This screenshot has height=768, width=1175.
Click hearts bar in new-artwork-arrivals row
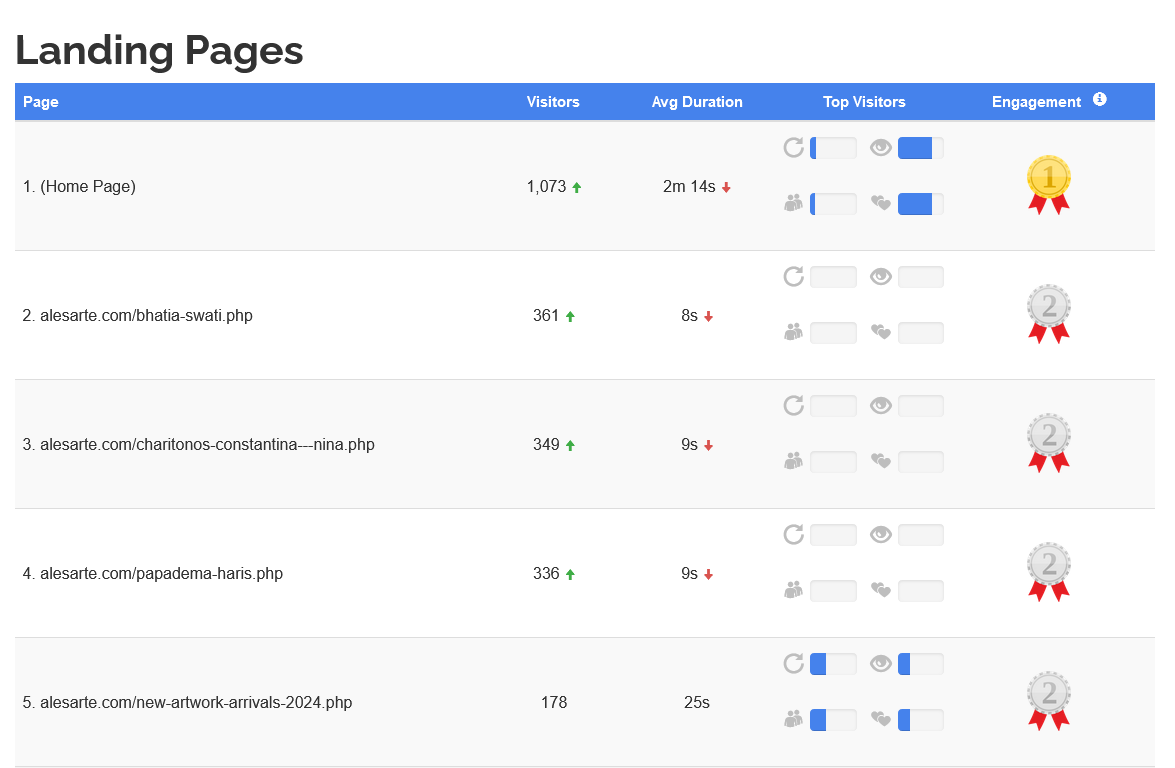pyautogui.click(x=920, y=719)
